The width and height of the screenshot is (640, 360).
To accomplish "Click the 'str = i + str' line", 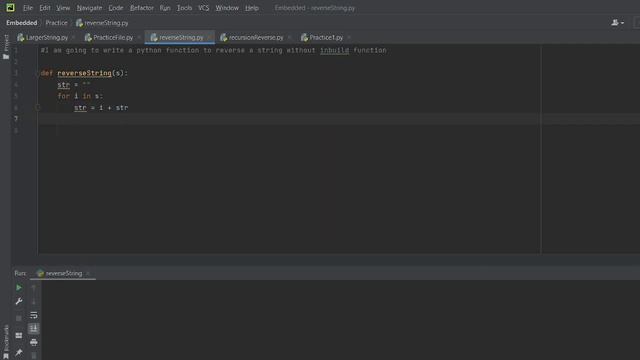I will (x=101, y=108).
